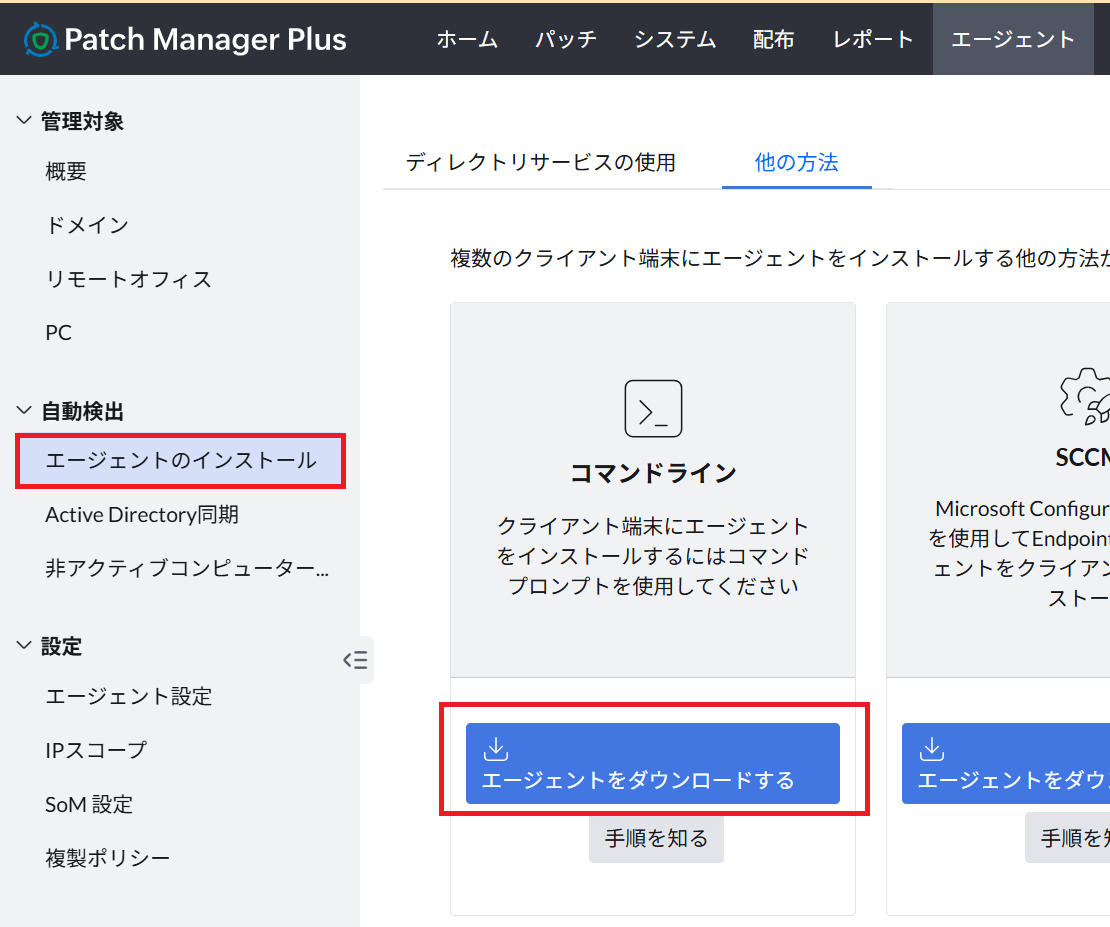
Task: Click the コマンドライン card description text
Action: (653, 556)
